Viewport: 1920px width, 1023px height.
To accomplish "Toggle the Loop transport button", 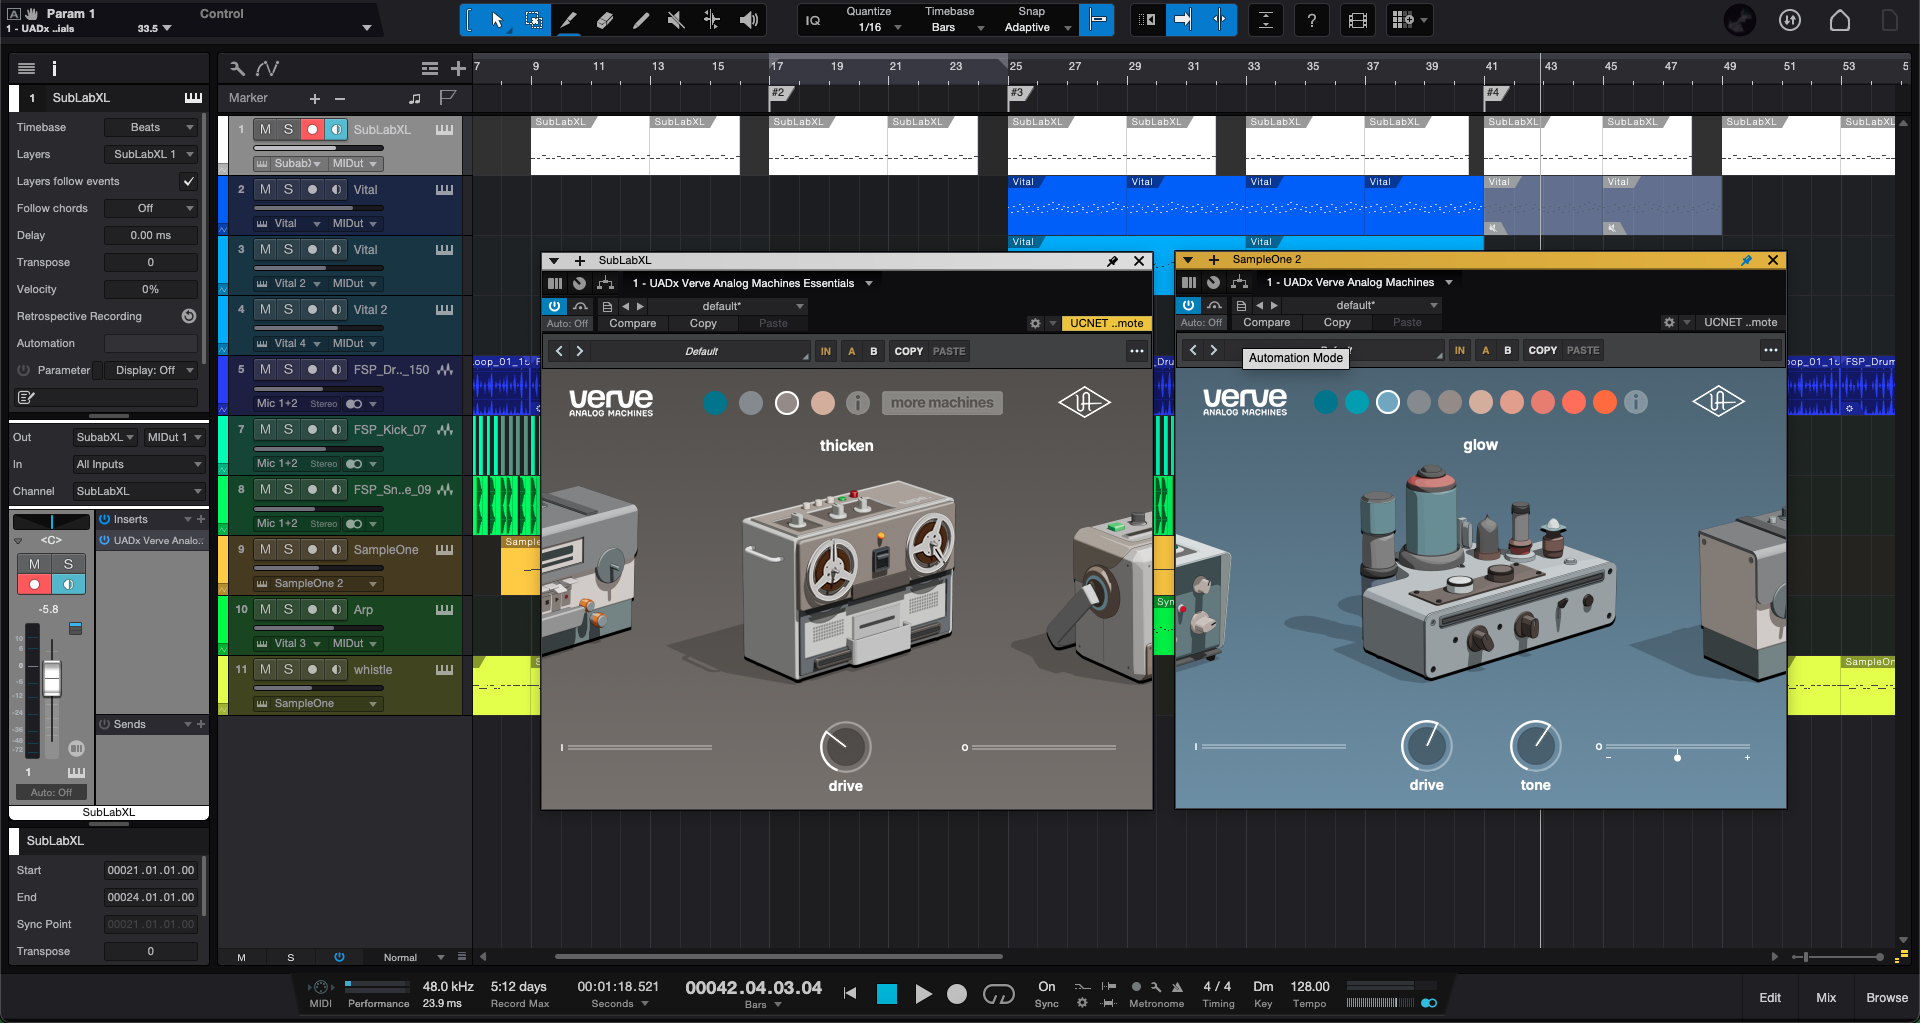I will 998,993.
